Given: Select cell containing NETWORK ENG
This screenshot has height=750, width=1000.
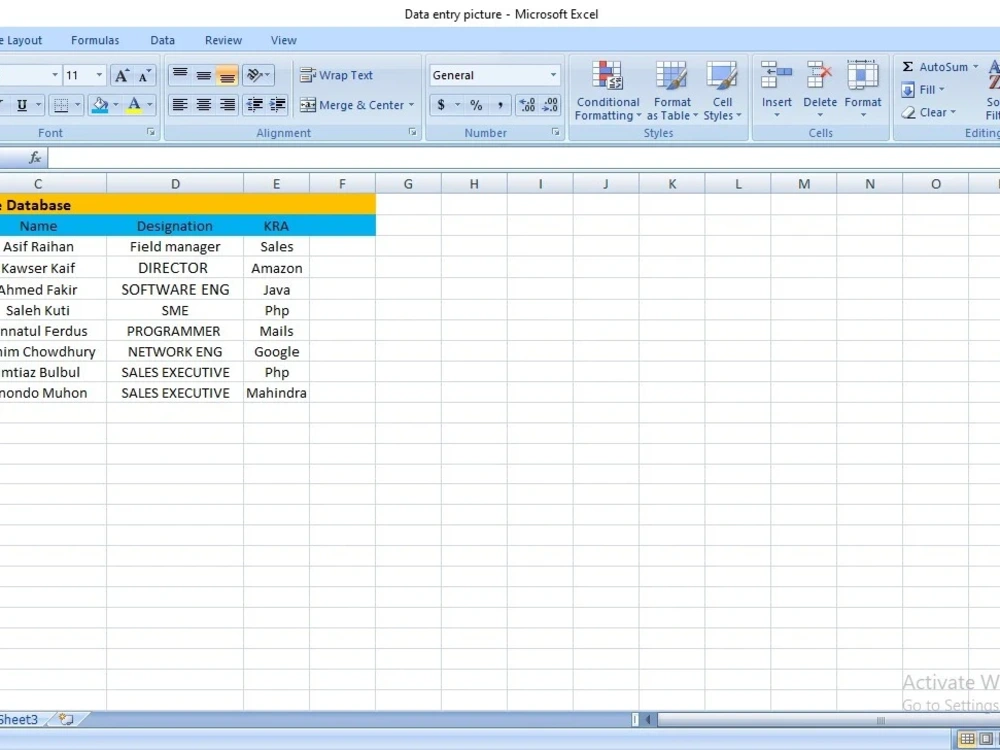Looking at the screenshot, I should pos(175,351).
